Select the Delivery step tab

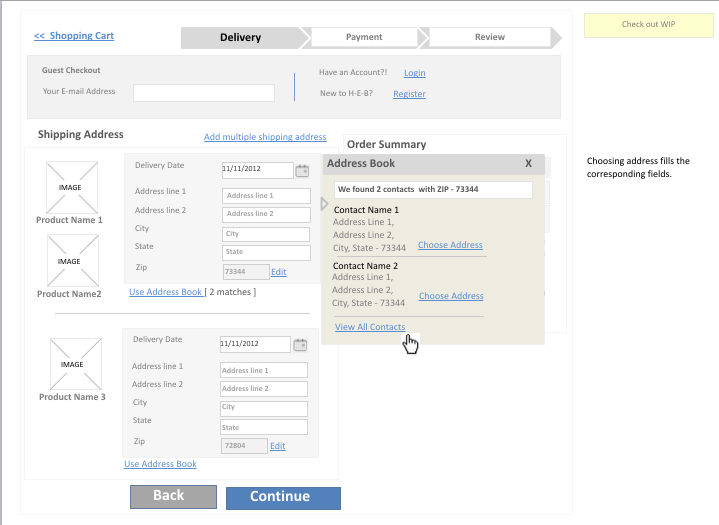click(x=242, y=37)
